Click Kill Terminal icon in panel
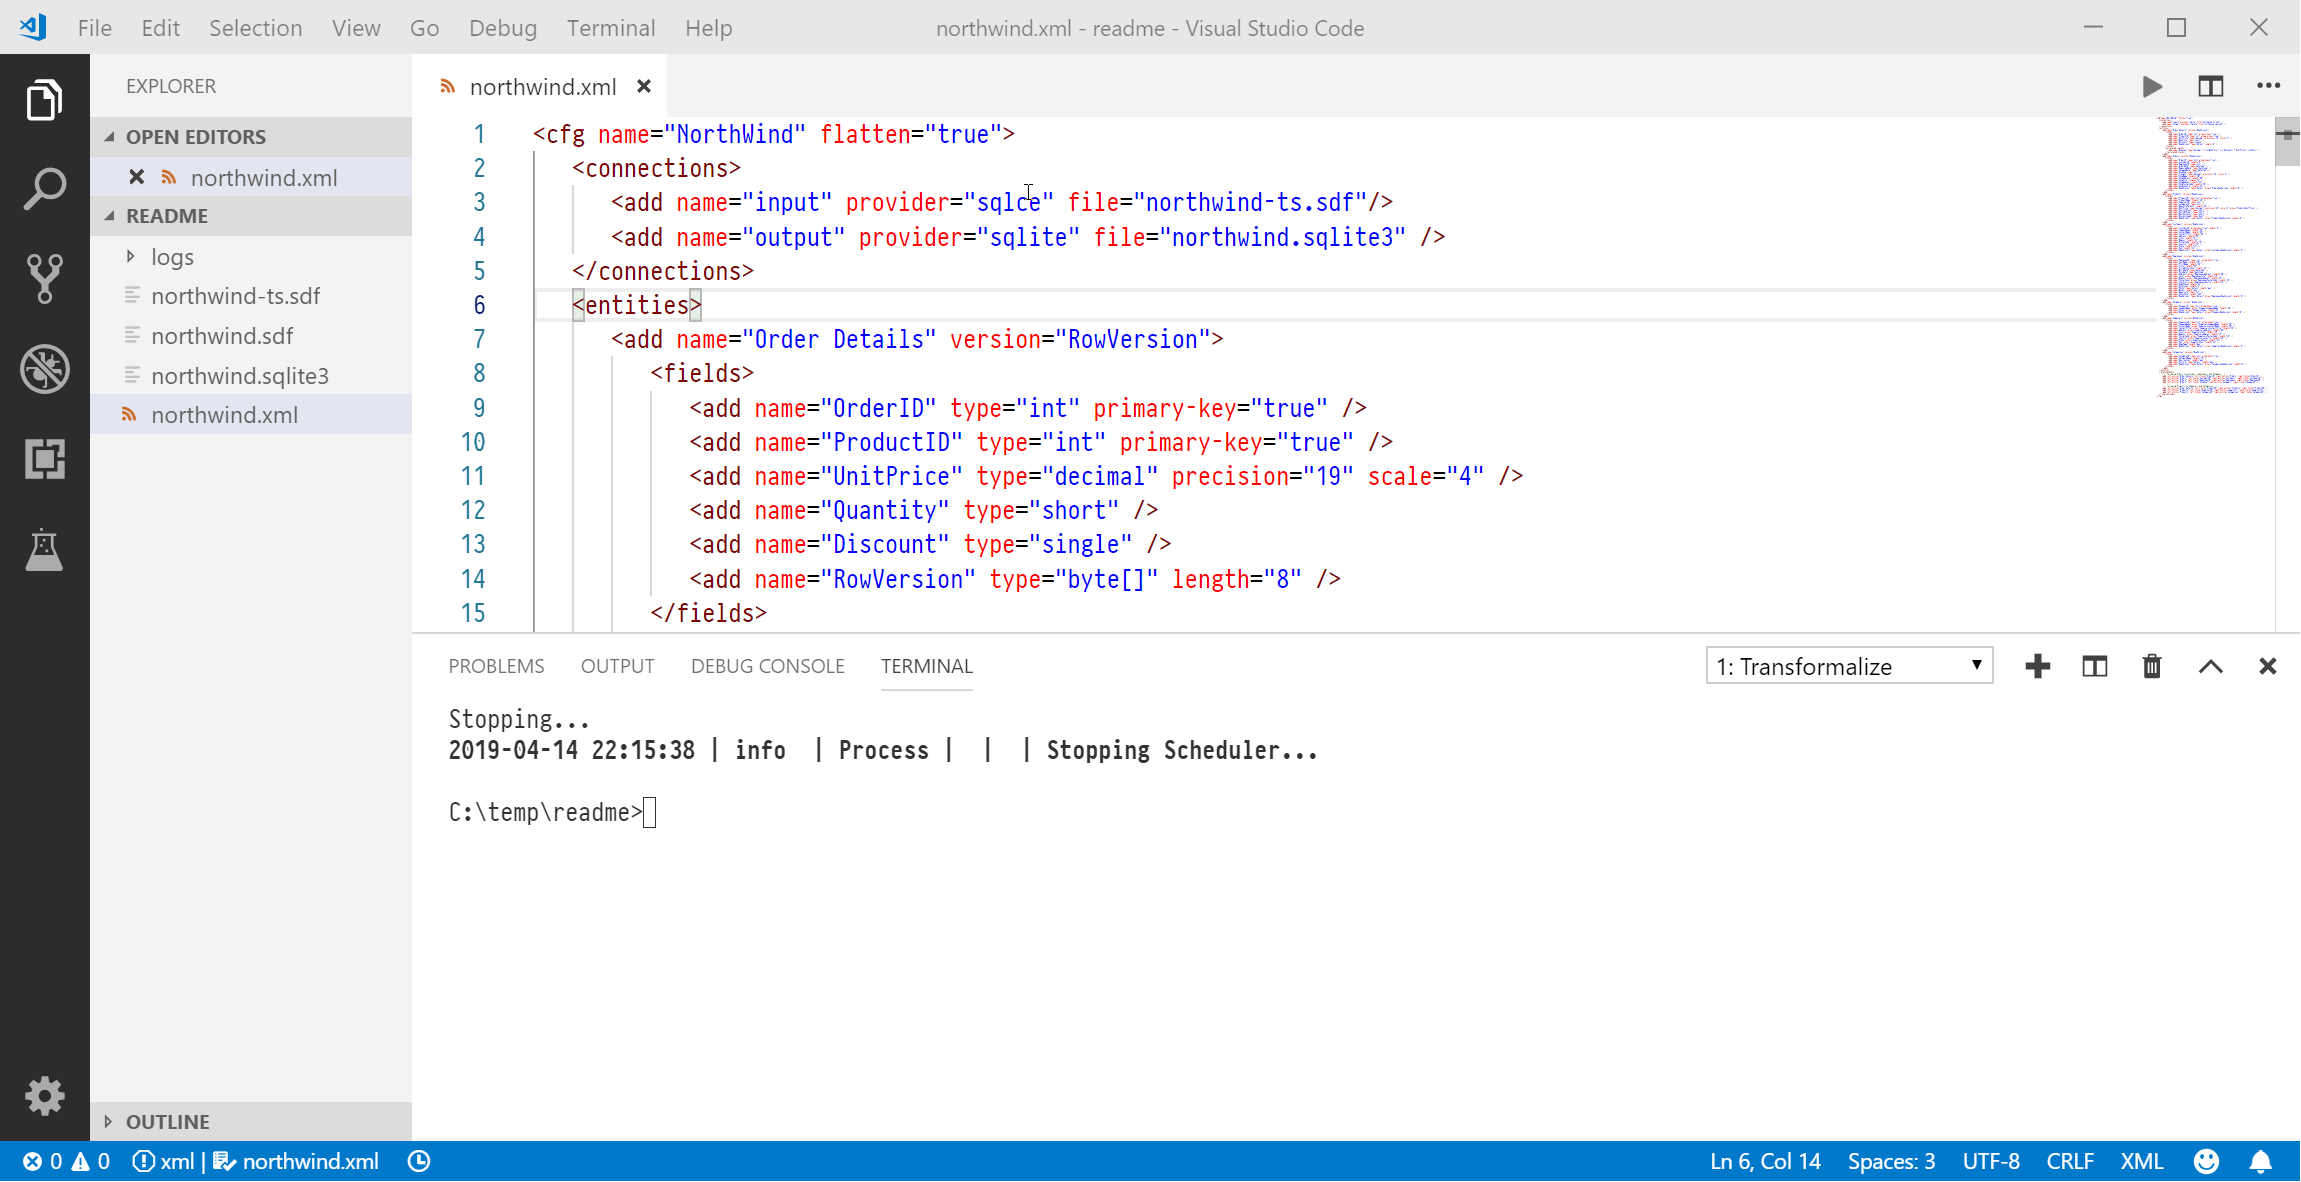This screenshot has height=1182, width=2301. coord(2150,665)
